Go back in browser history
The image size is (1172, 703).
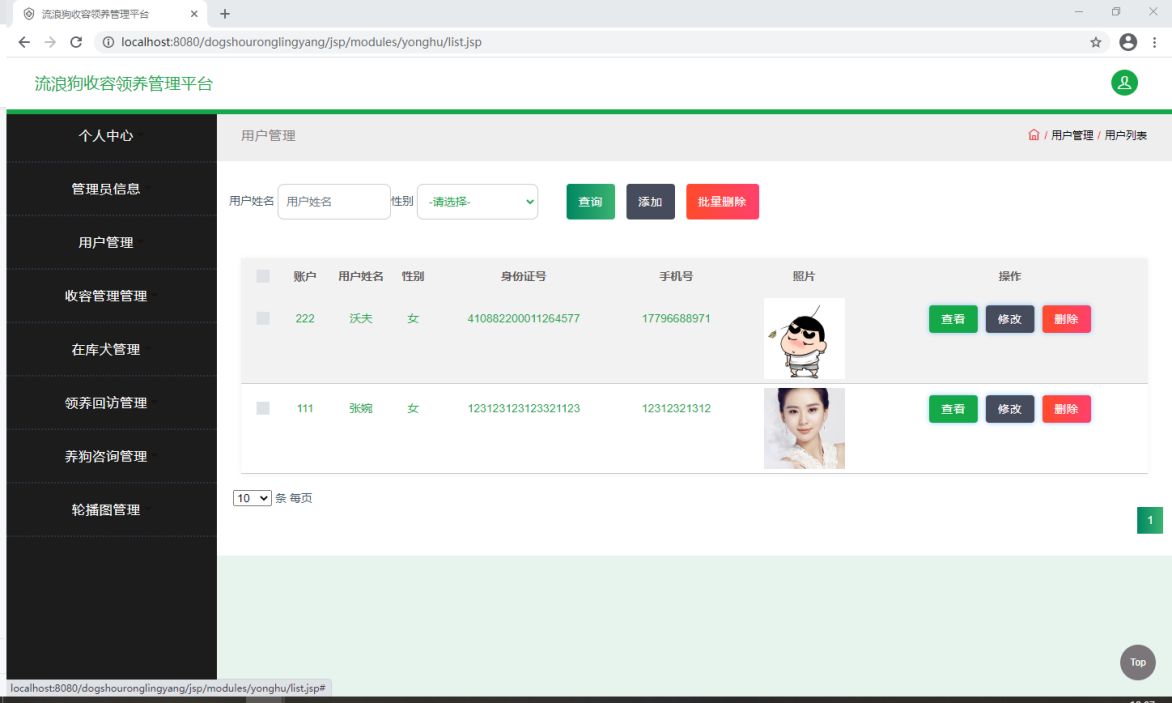coord(24,42)
